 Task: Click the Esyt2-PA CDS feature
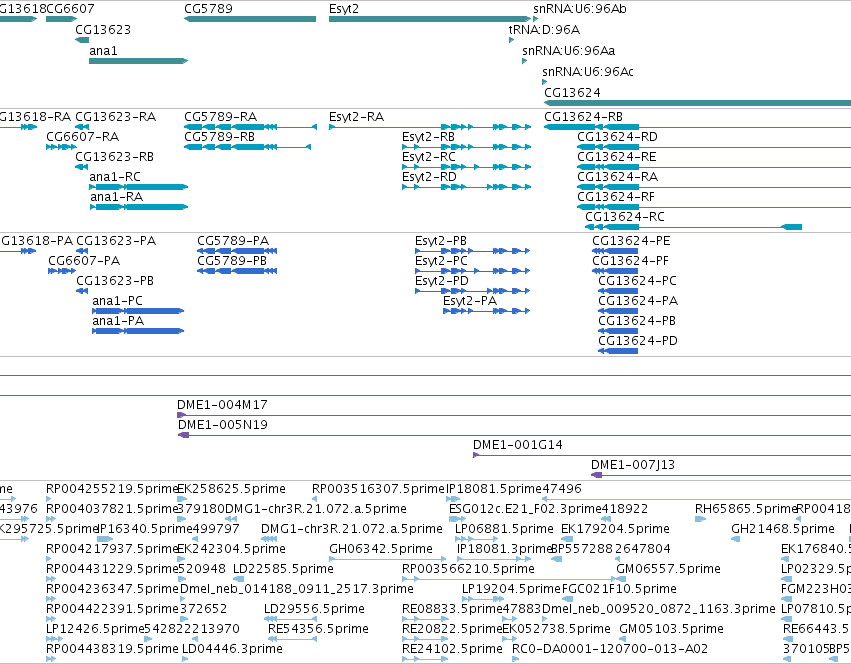[486, 311]
